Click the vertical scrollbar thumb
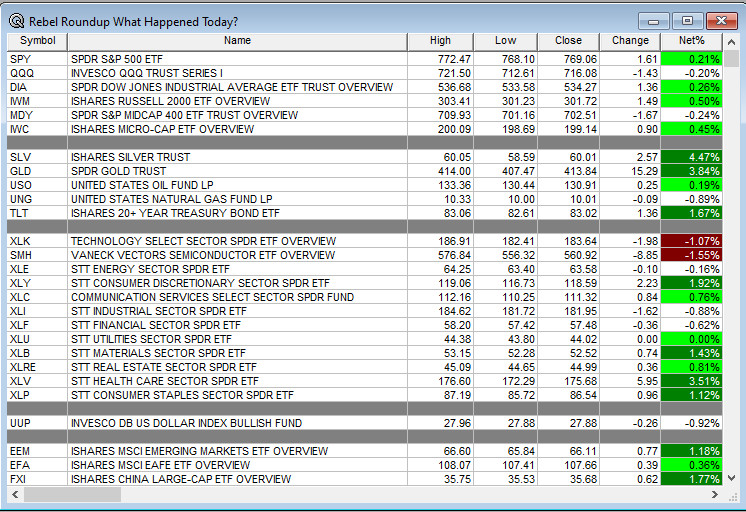The image size is (746, 512). tap(731, 59)
